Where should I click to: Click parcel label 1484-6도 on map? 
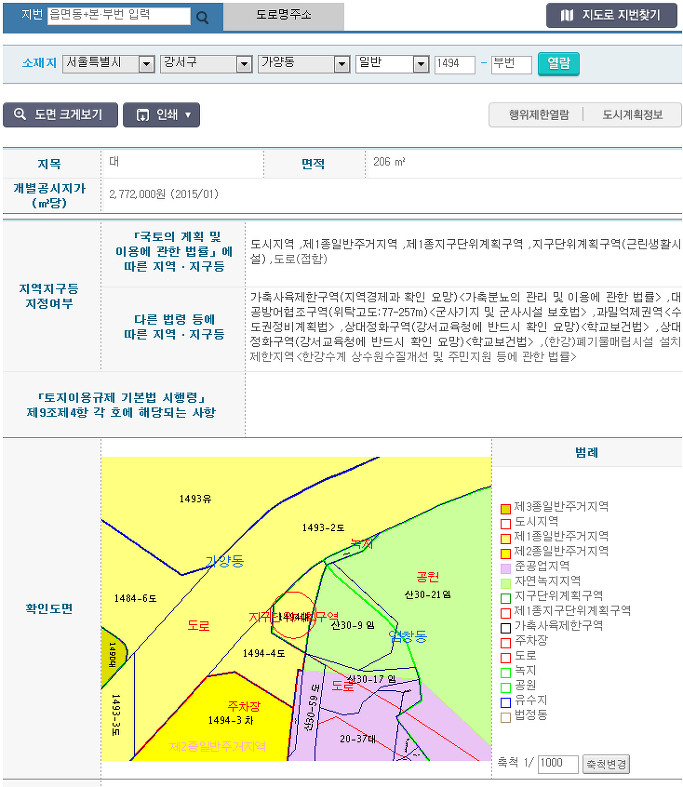135,598
